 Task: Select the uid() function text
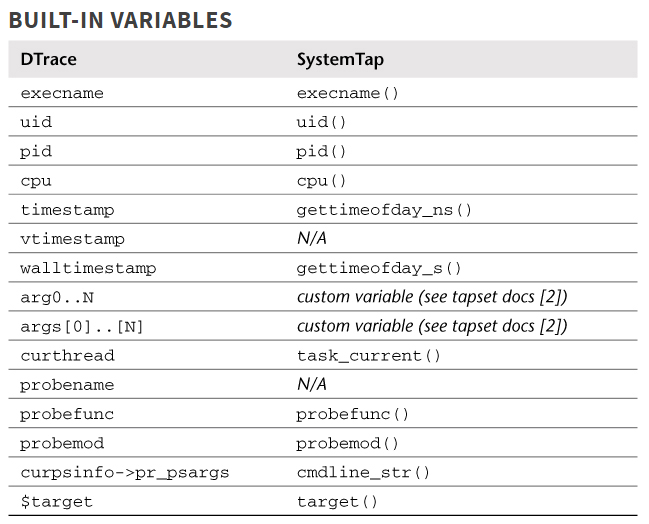(321, 122)
